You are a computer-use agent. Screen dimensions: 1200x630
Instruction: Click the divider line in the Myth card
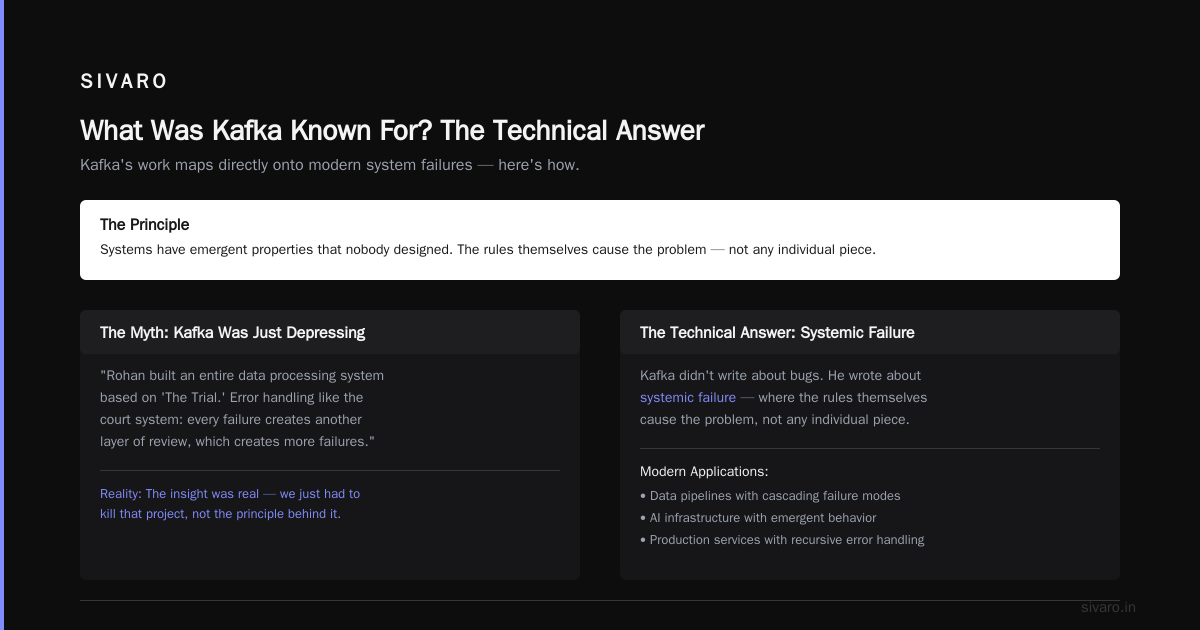pyautogui.click(x=330, y=470)
